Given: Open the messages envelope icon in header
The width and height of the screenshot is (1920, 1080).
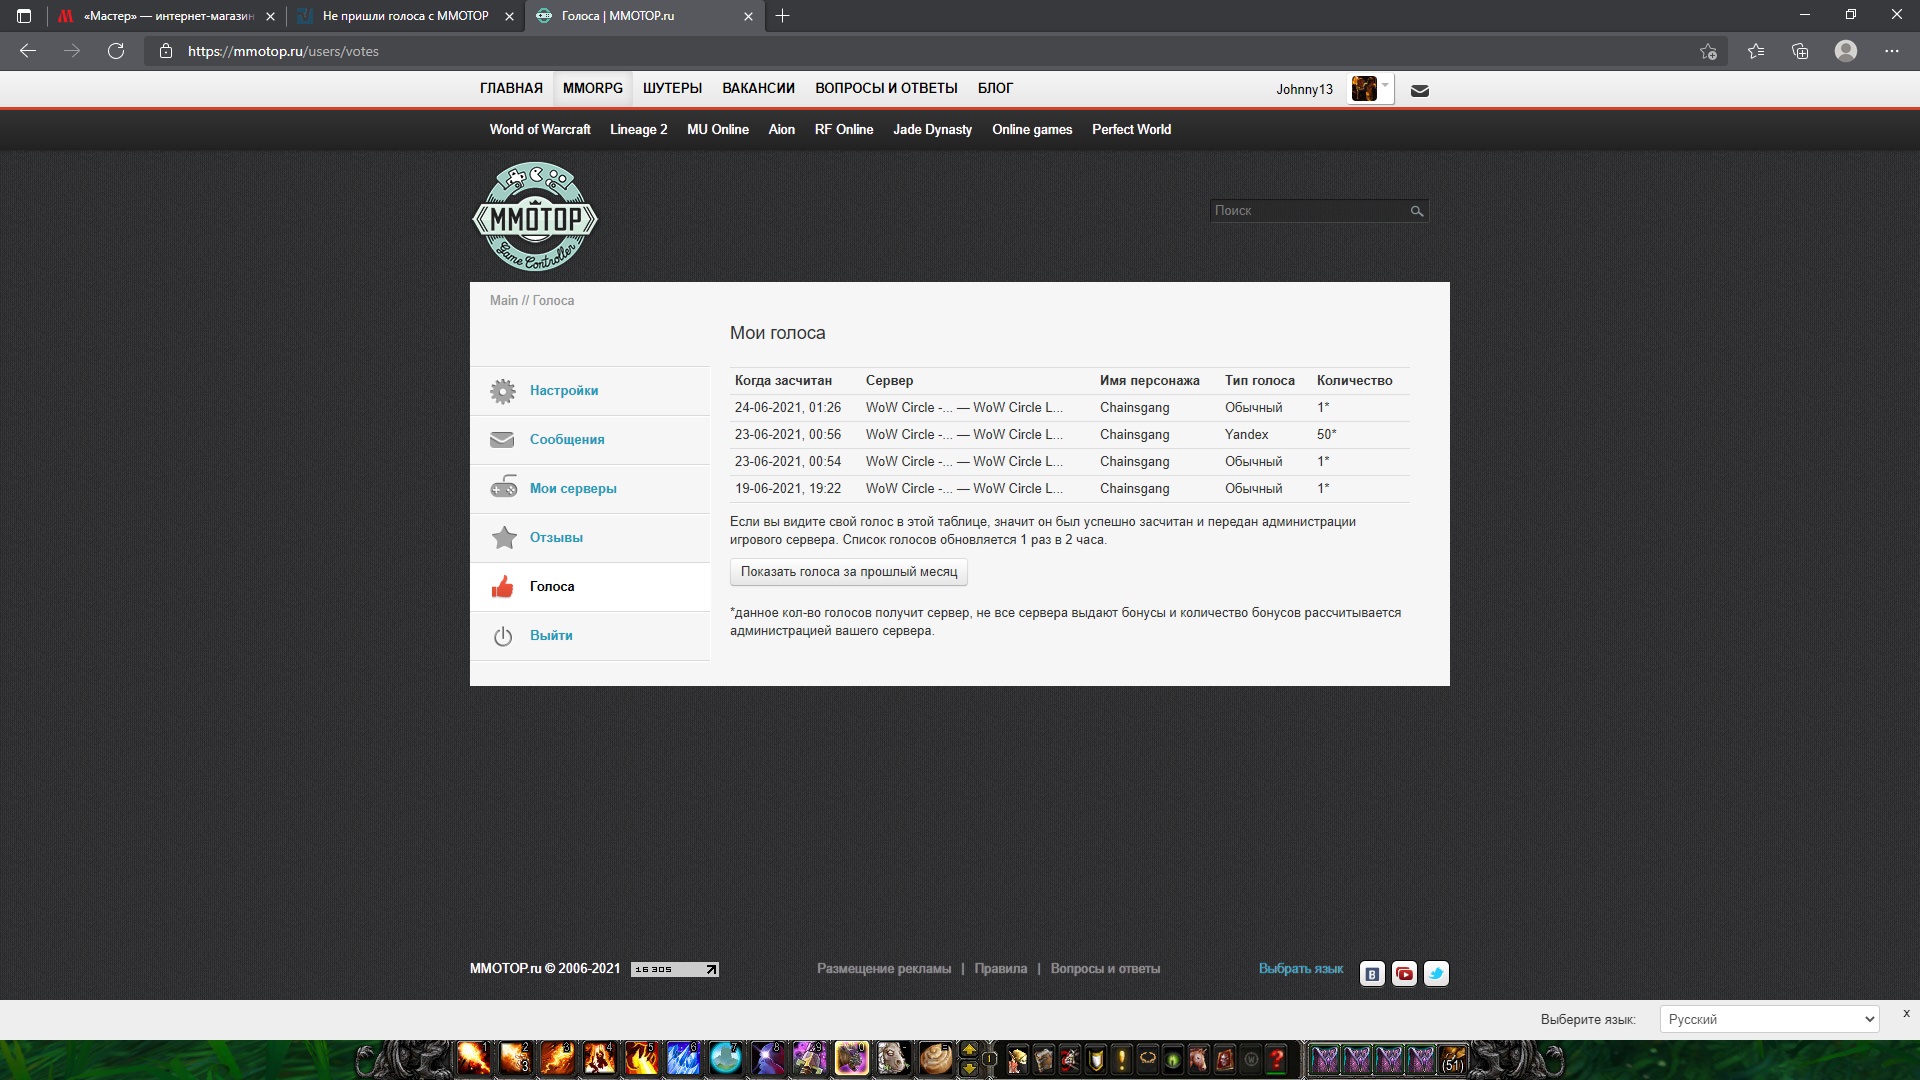Looking at the screenshot, I should pos(1419,91).
